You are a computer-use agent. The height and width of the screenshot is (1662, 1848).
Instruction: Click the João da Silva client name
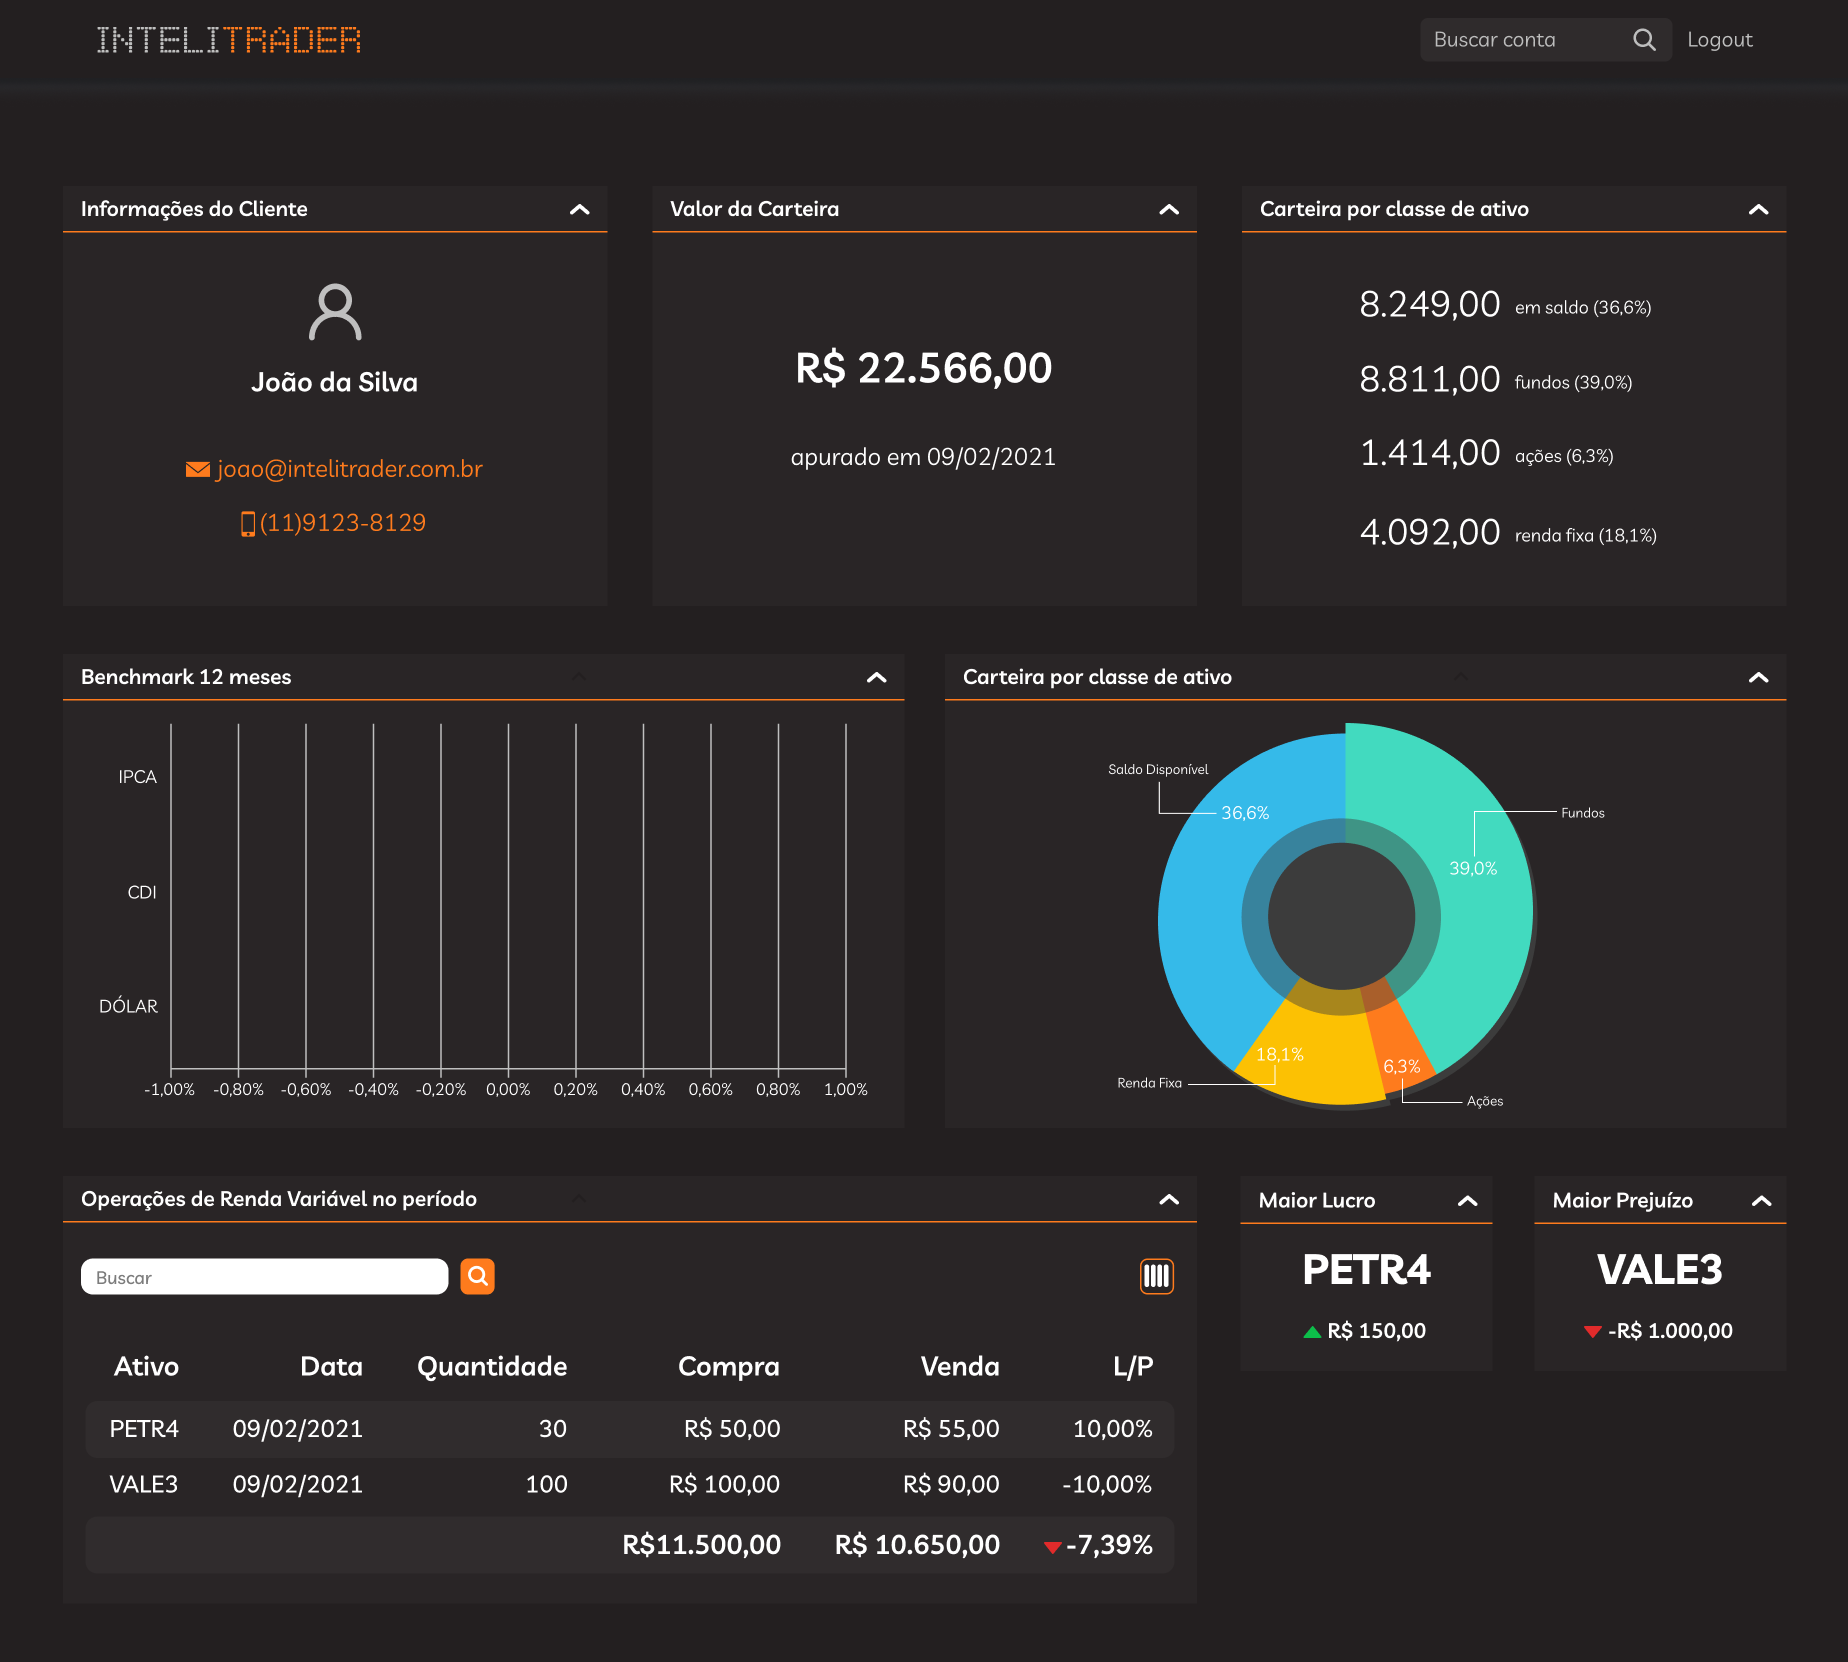click(334, 383)
